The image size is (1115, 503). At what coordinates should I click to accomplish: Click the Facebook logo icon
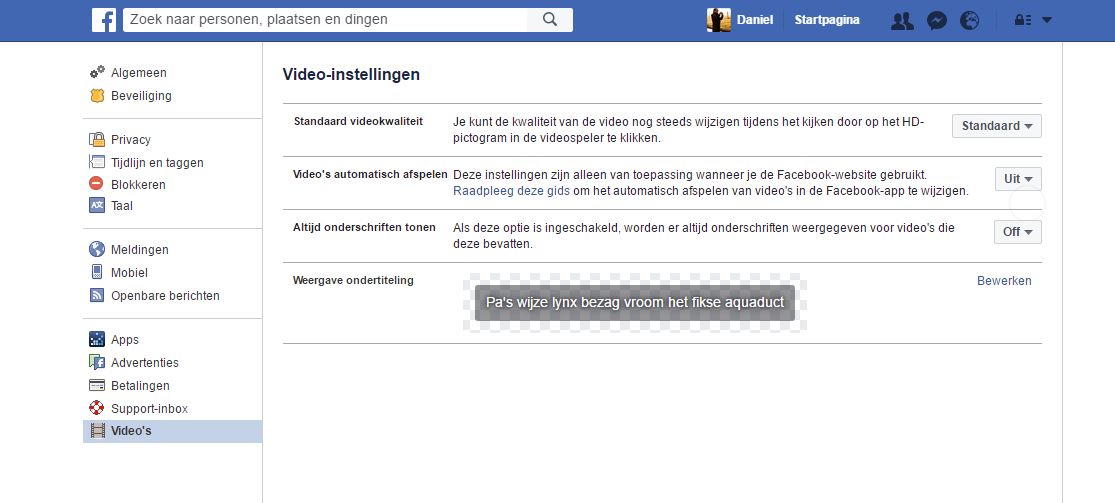[104, 20]
